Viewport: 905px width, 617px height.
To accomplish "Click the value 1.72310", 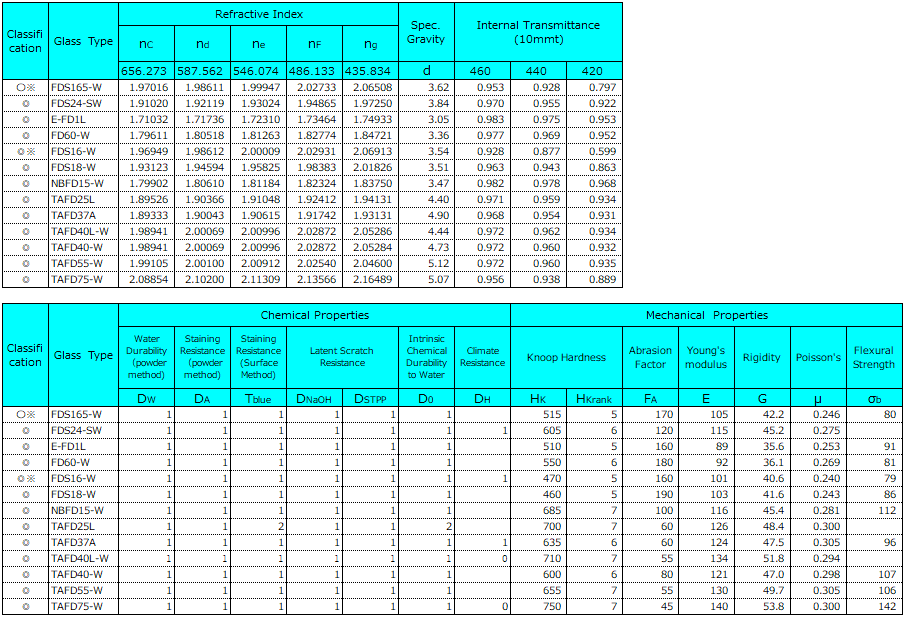I will coord(260,119).
